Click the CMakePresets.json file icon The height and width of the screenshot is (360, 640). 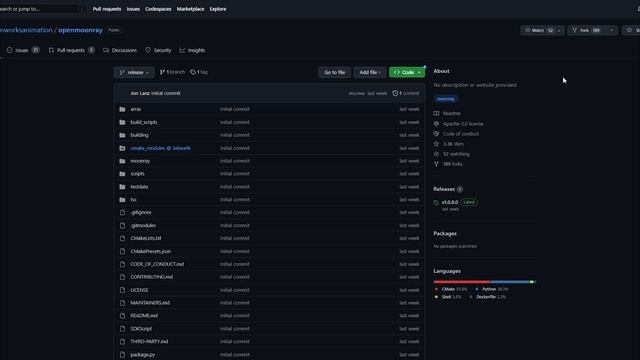122,251
